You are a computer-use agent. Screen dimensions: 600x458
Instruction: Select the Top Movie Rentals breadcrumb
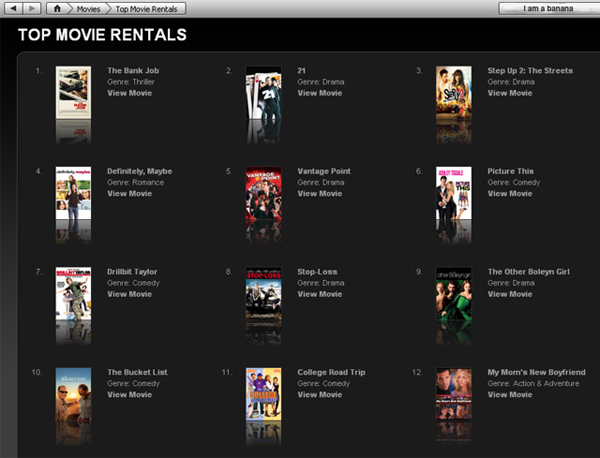coord(147,9)
